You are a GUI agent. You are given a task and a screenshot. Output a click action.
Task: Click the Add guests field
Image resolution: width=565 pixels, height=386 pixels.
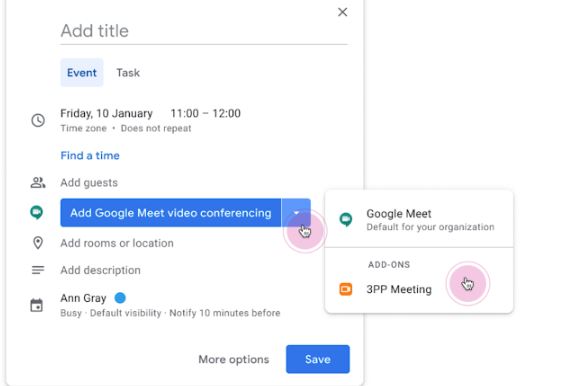point(89,183)
